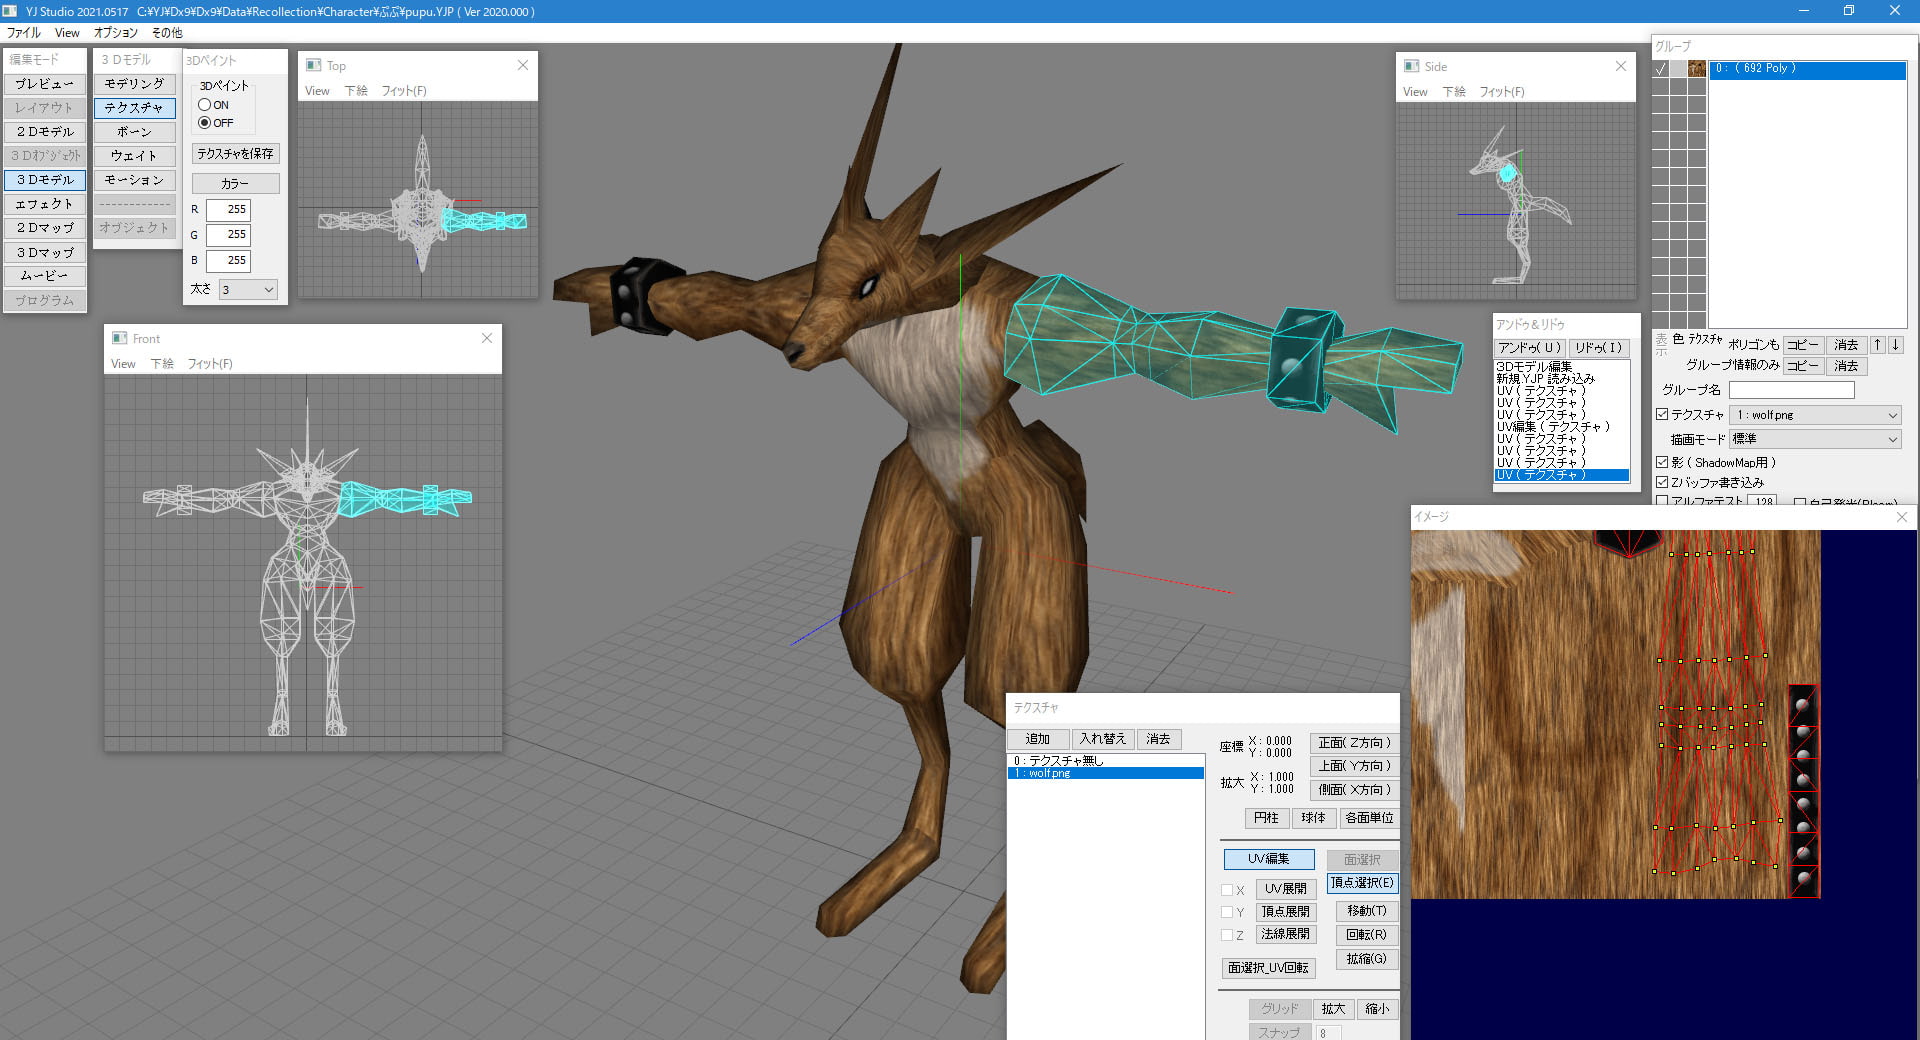This screenshot has height=1040, width=1920.
Task: Select 新規.YJP 読み込み history entry
Action: click(1563, 379)
